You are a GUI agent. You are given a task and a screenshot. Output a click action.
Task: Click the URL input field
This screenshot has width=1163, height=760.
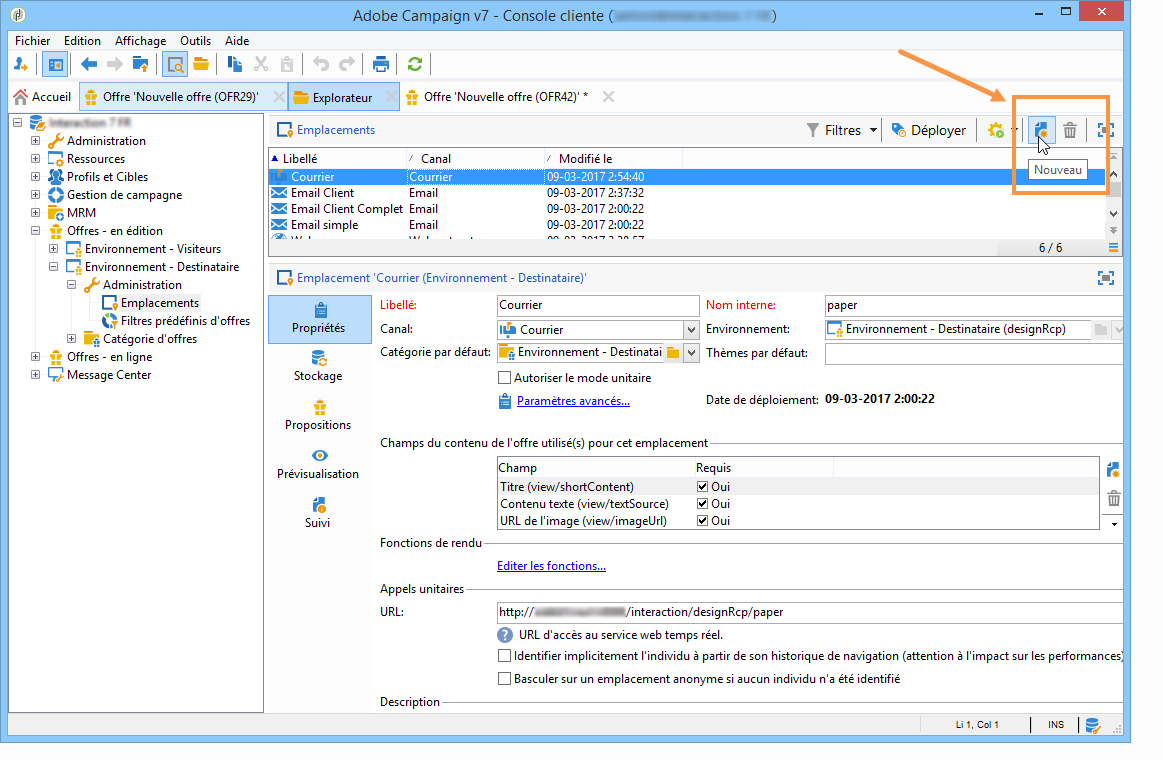(809, 612)
